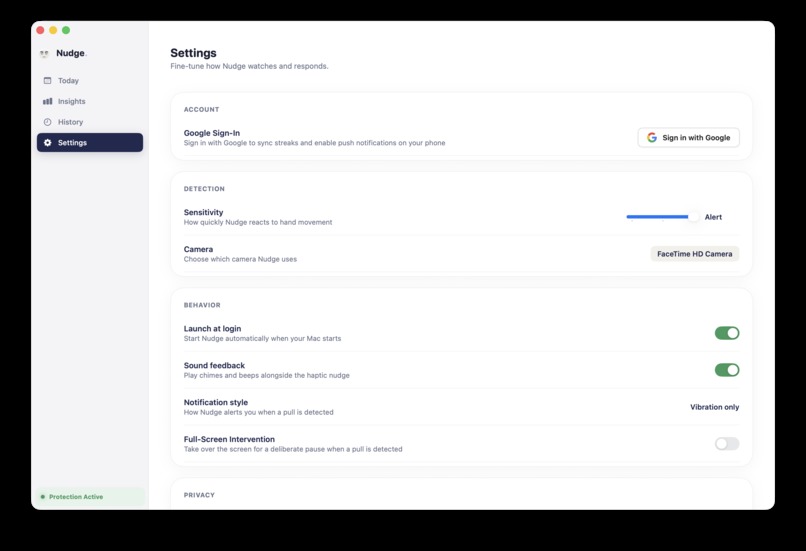The image size is (806, 551).
Task: Click the ACCOUNT section header
Action: click(x=201, y=109)
